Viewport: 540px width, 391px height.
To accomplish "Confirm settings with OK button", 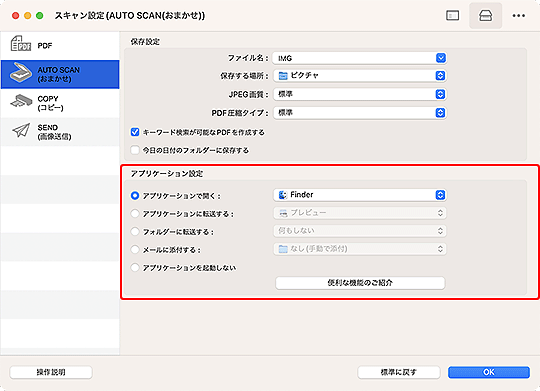I will tap(489, 372).
